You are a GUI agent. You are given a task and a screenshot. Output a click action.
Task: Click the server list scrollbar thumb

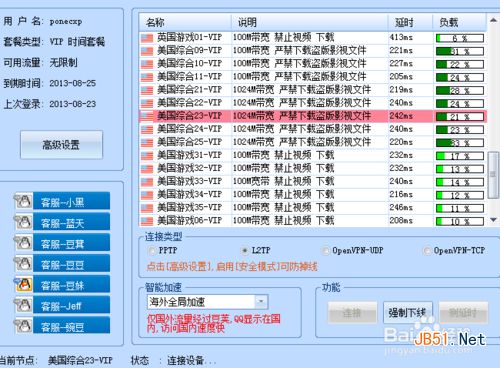(x=493, y=175)
